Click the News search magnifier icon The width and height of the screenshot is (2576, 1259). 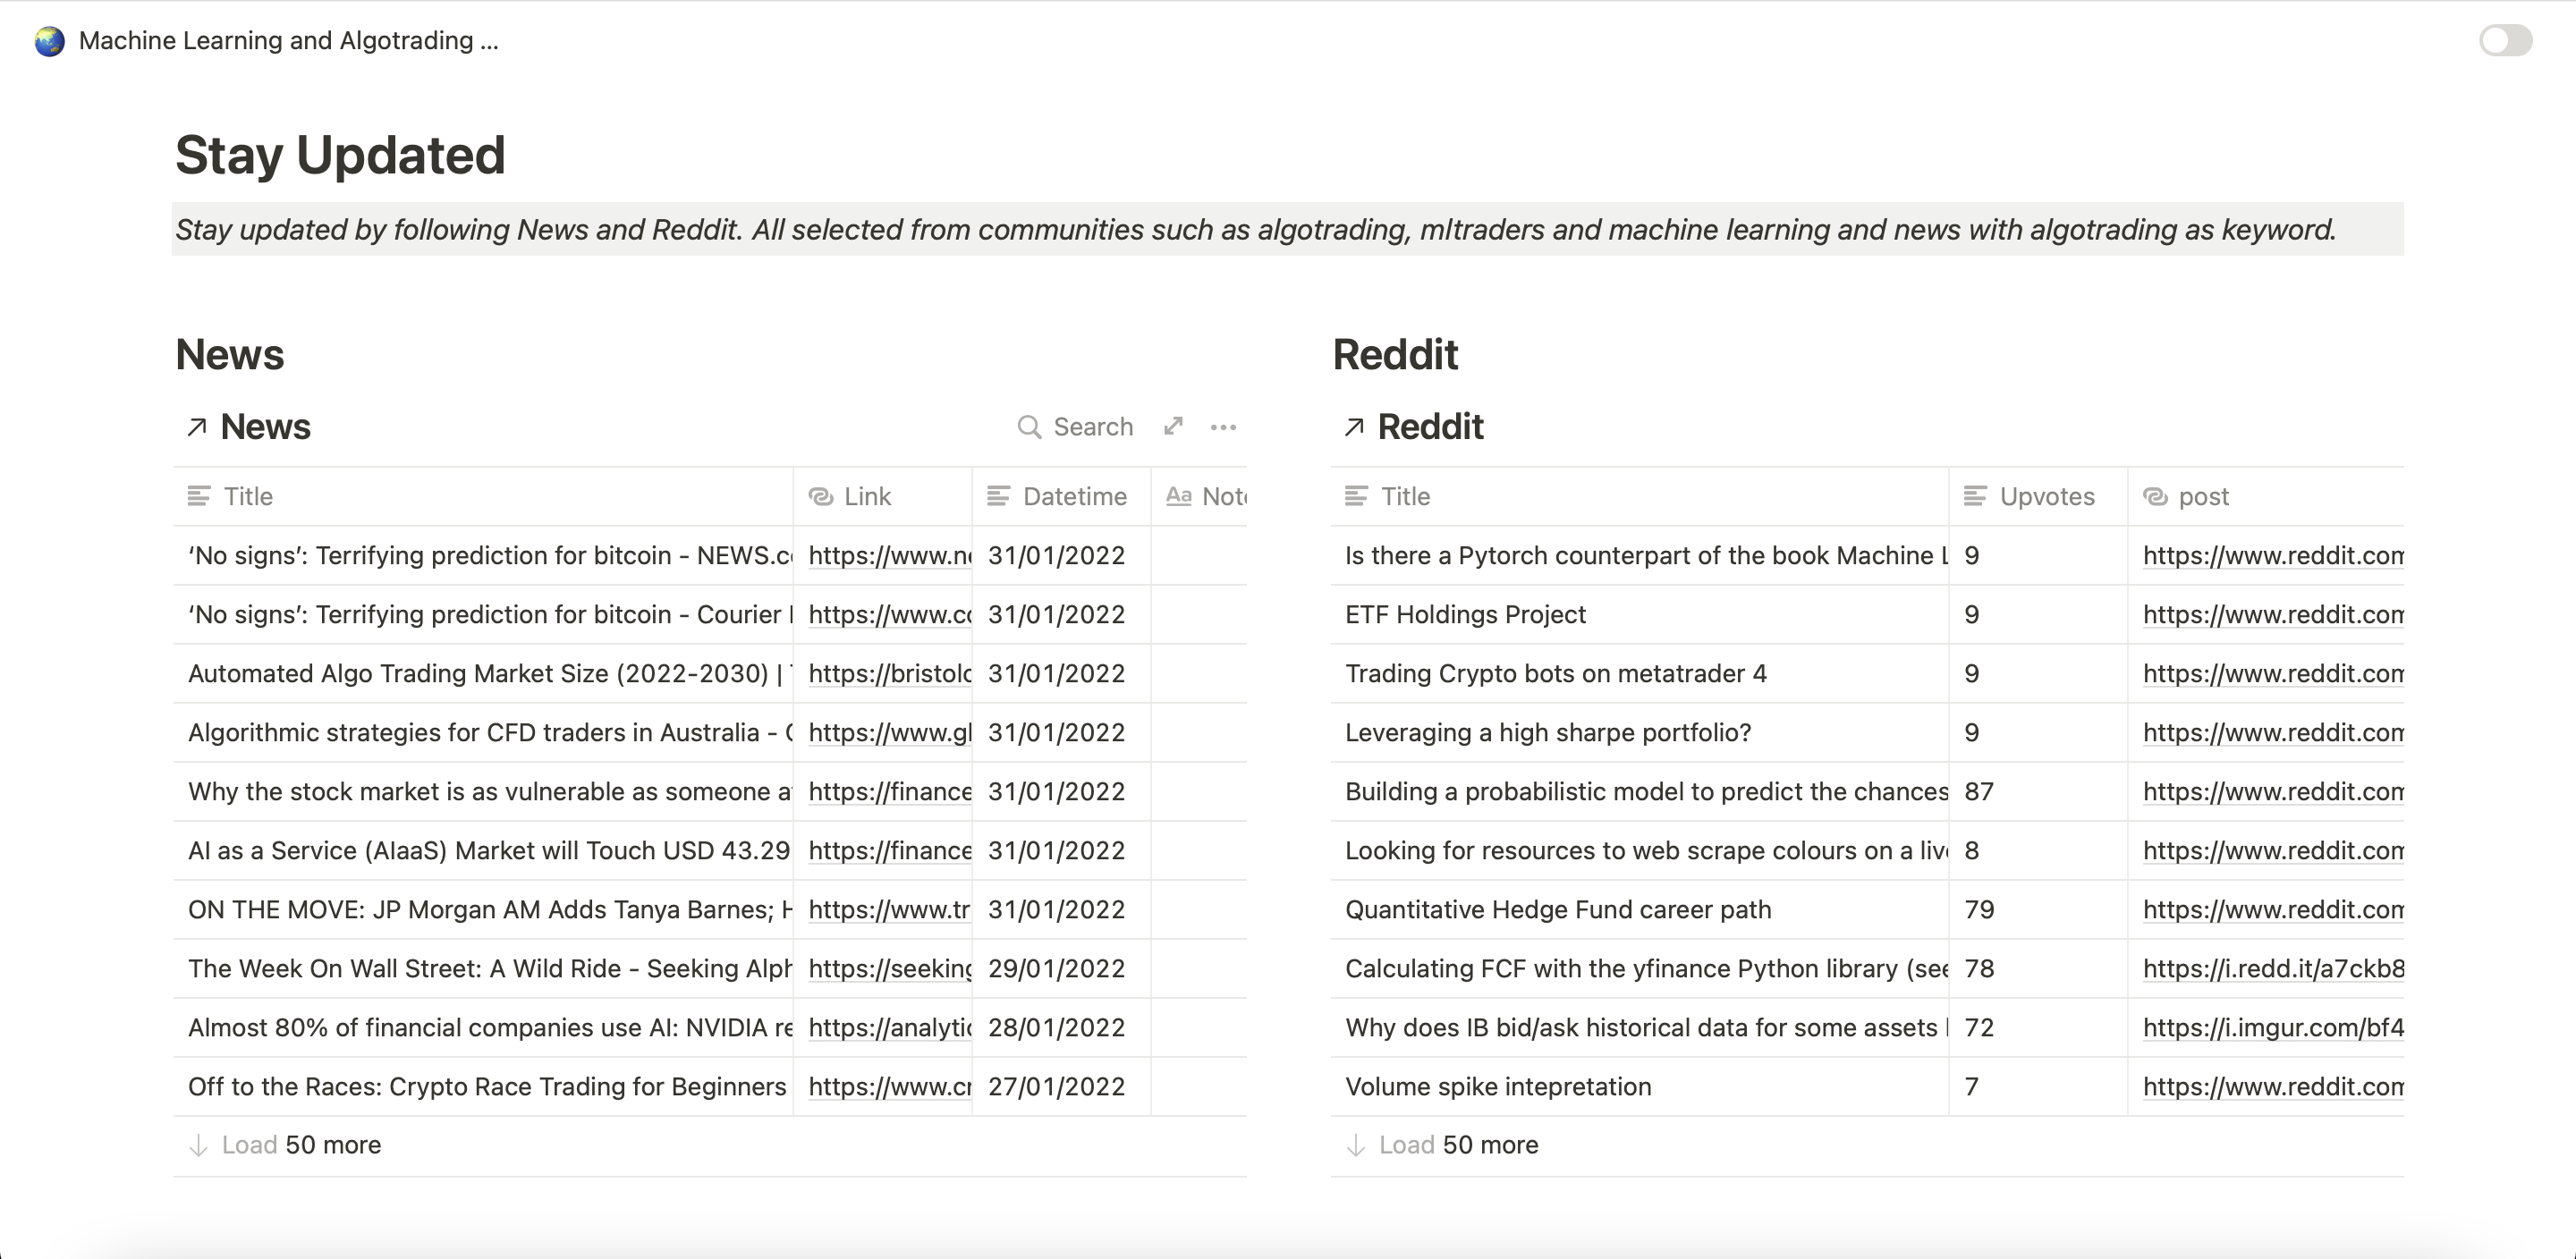point(1028,427)
